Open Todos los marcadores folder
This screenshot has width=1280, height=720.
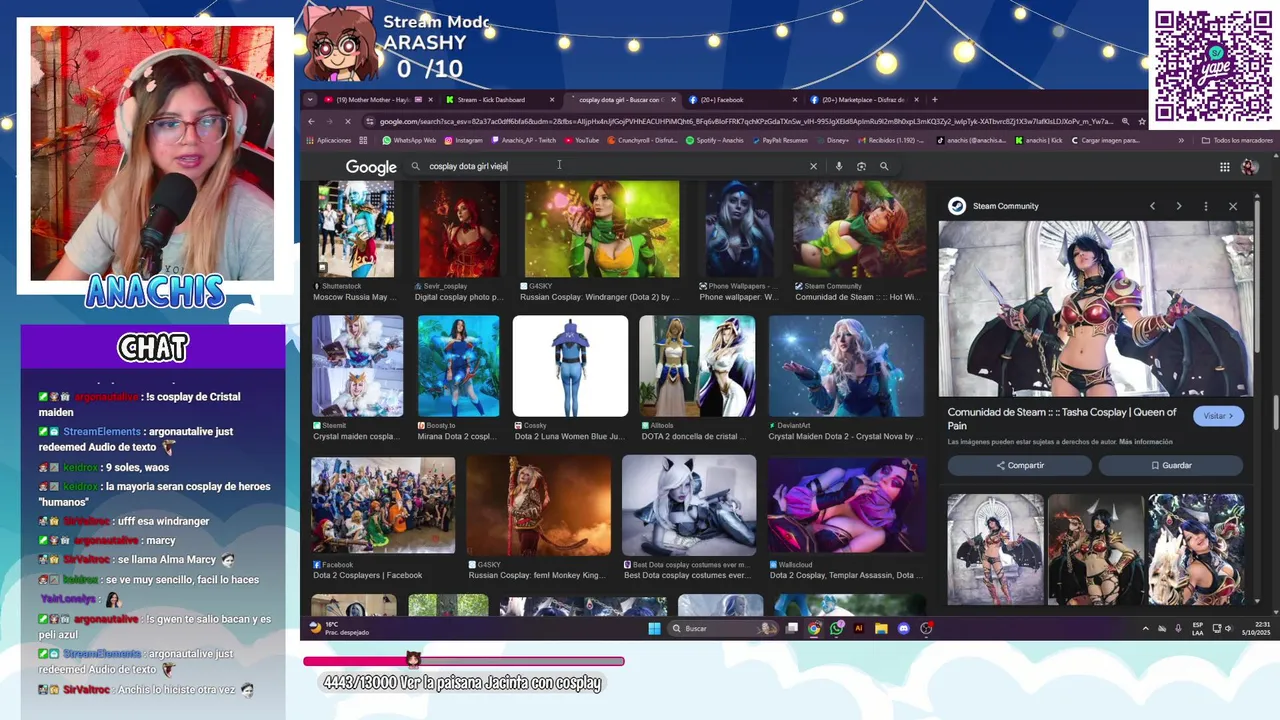1237,140
